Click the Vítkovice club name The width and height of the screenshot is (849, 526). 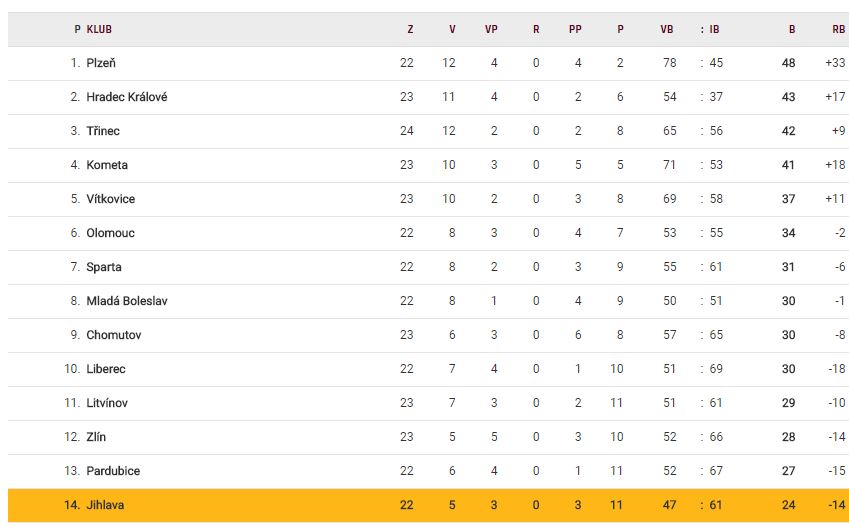(x=110, y=199)
